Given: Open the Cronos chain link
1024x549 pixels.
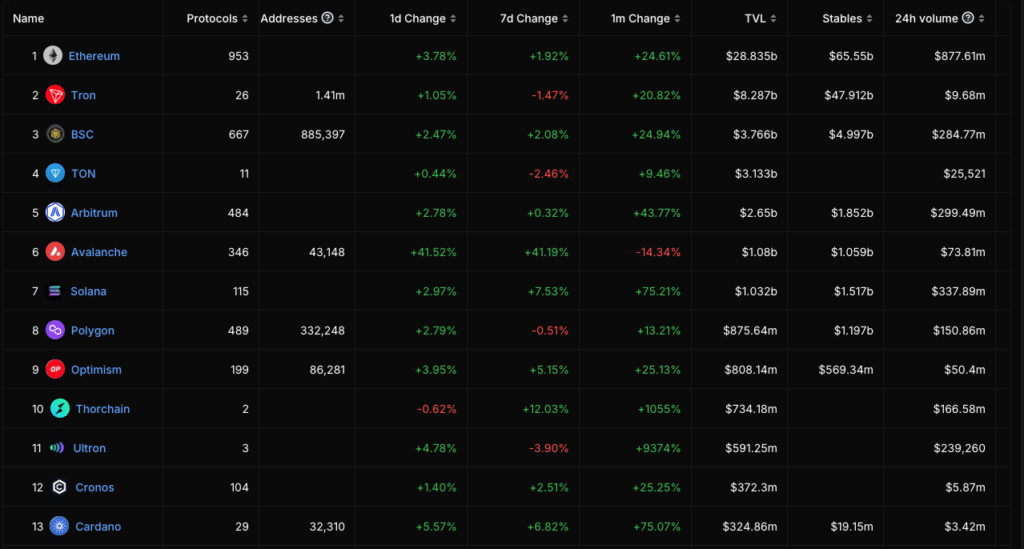Looking at the screenshot, I should pos(94,488).
